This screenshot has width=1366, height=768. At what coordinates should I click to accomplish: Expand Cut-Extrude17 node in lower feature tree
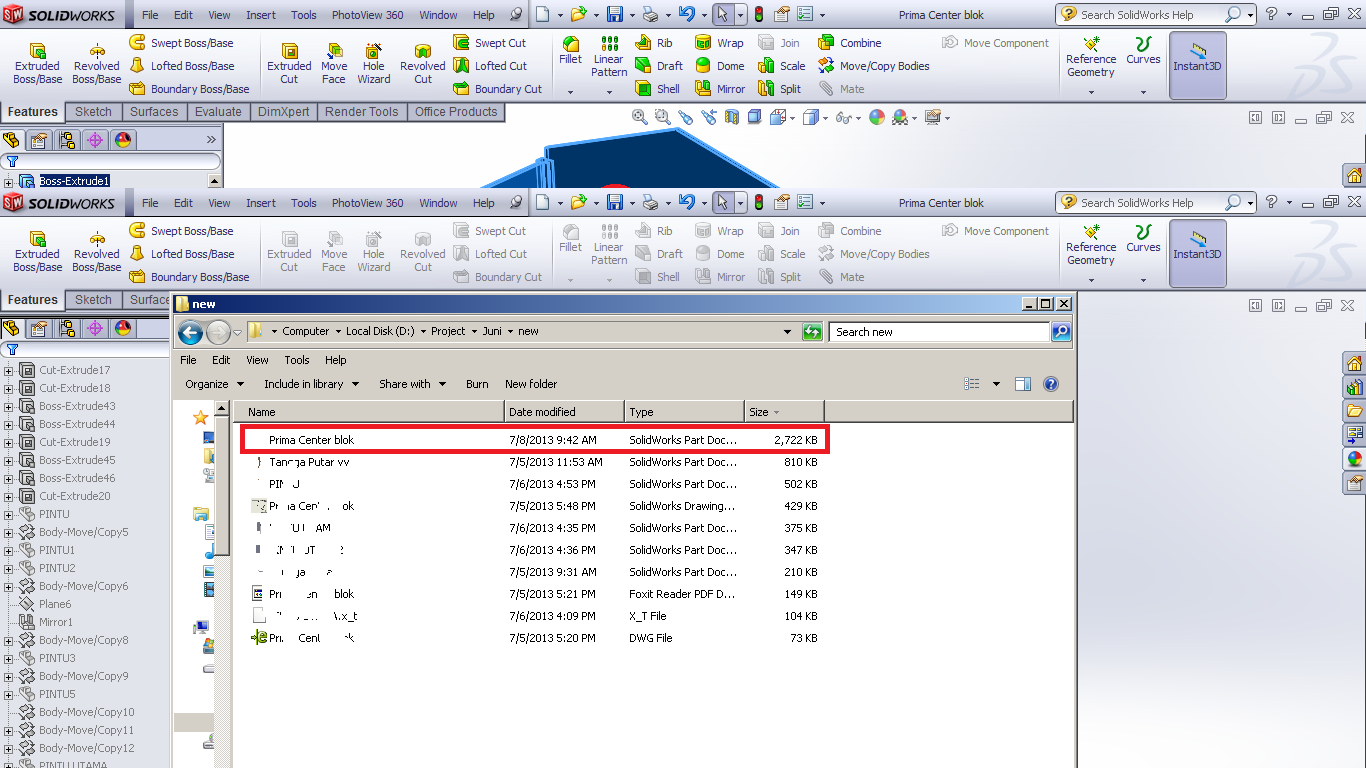(x=9, y=371)
